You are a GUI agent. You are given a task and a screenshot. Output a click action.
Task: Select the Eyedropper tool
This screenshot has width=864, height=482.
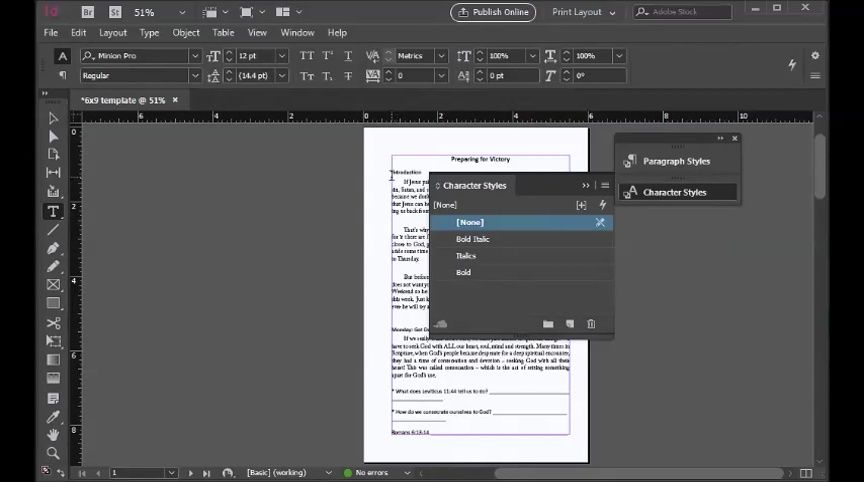coord(53,417)
